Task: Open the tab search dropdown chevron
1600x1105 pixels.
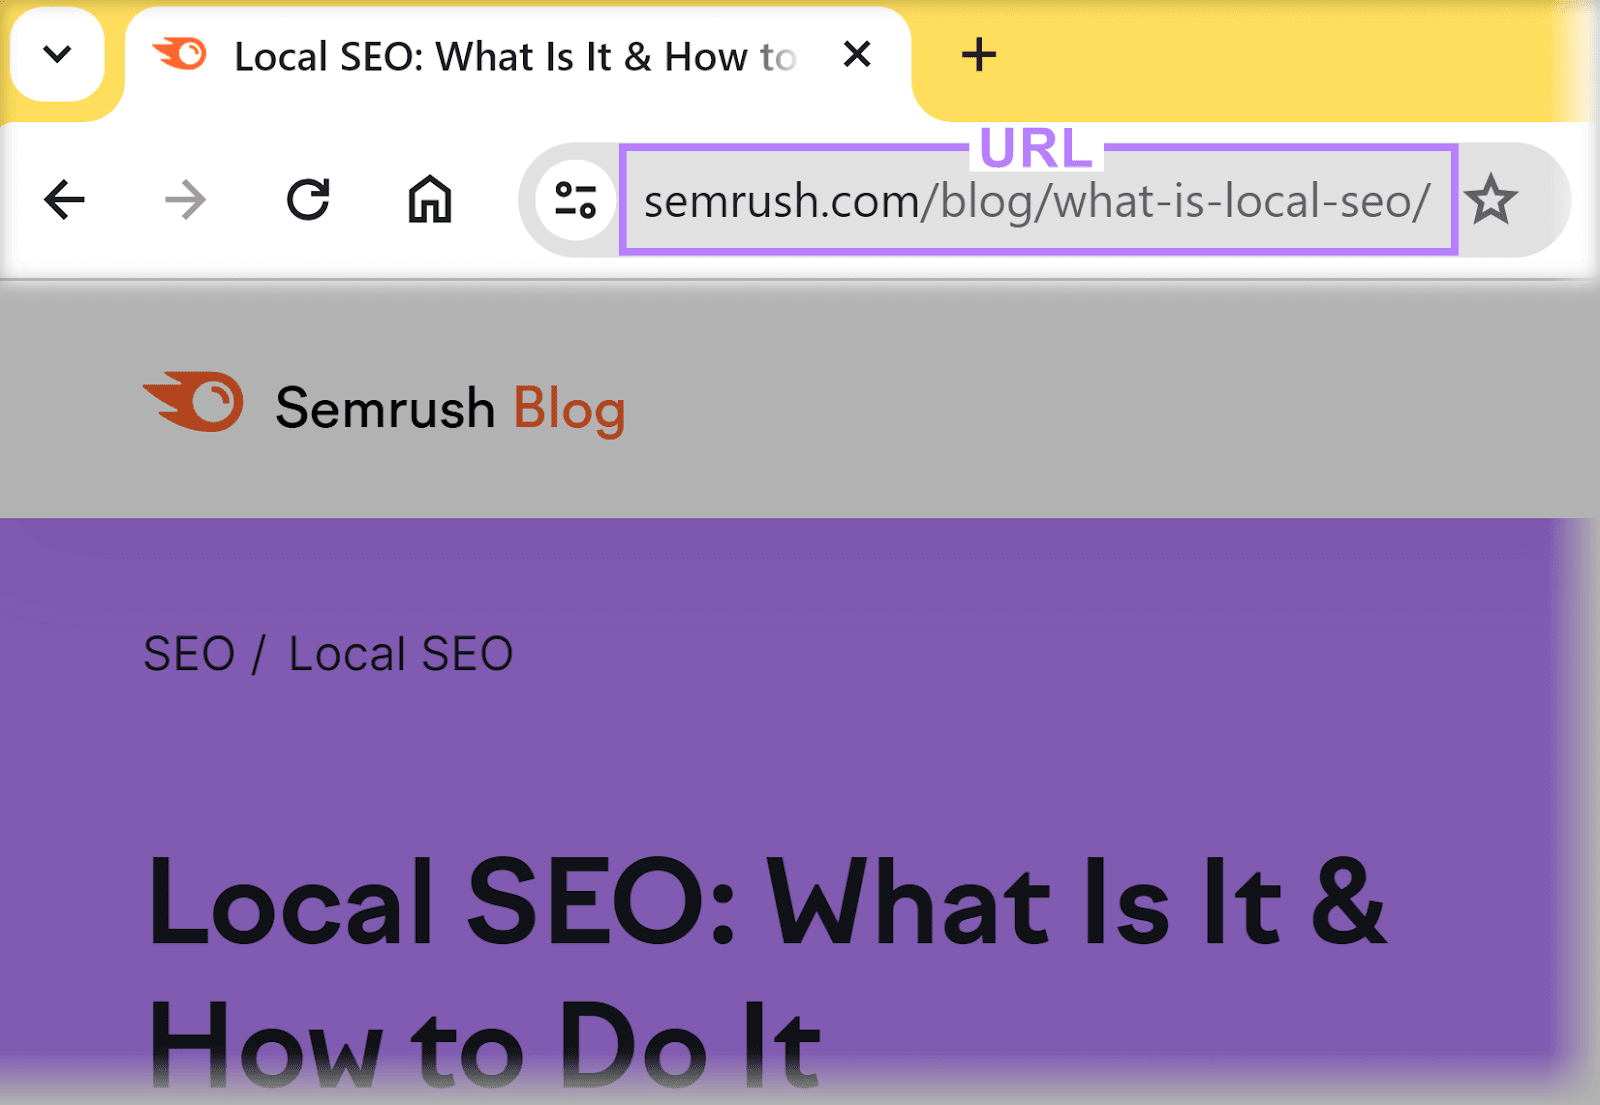Action: 57,54
